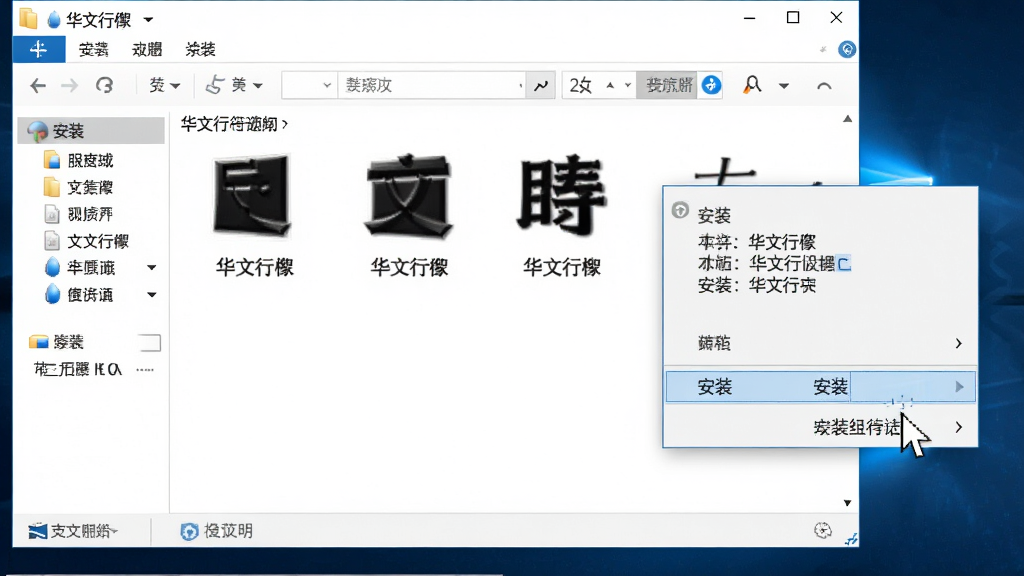
Task: Click the blue shield item in status bar
Action: point(216,531)
